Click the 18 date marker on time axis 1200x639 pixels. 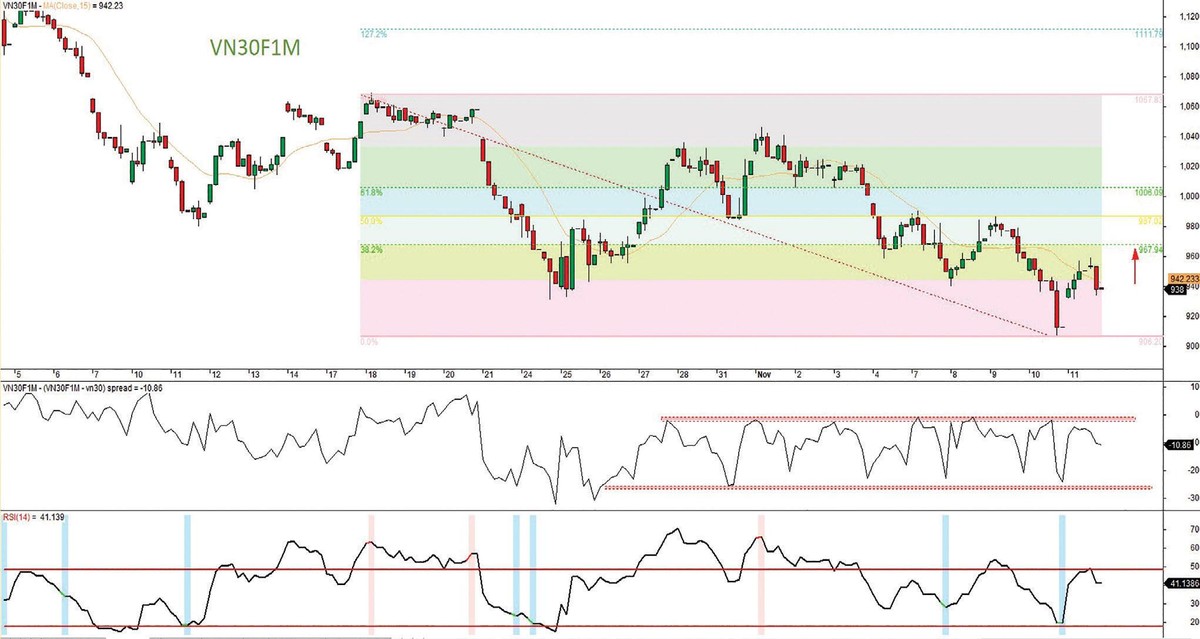pyautogui.click(x=370, y=373)
